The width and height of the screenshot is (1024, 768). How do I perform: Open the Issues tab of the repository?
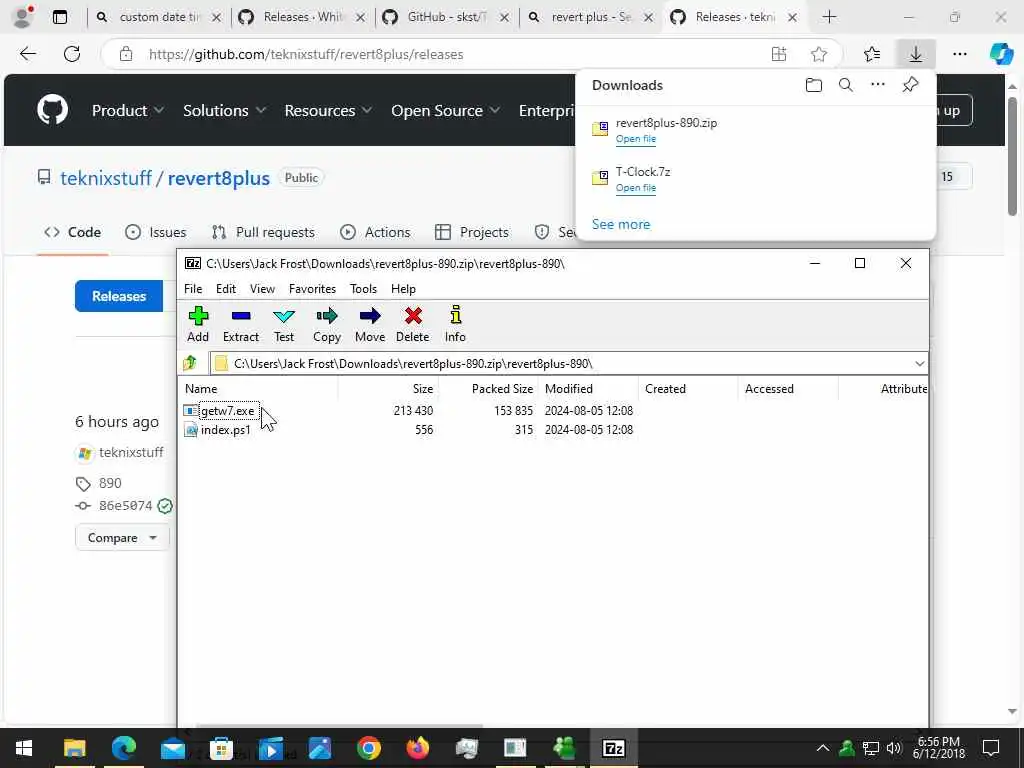pyautogui.click(x=155, y=232)
